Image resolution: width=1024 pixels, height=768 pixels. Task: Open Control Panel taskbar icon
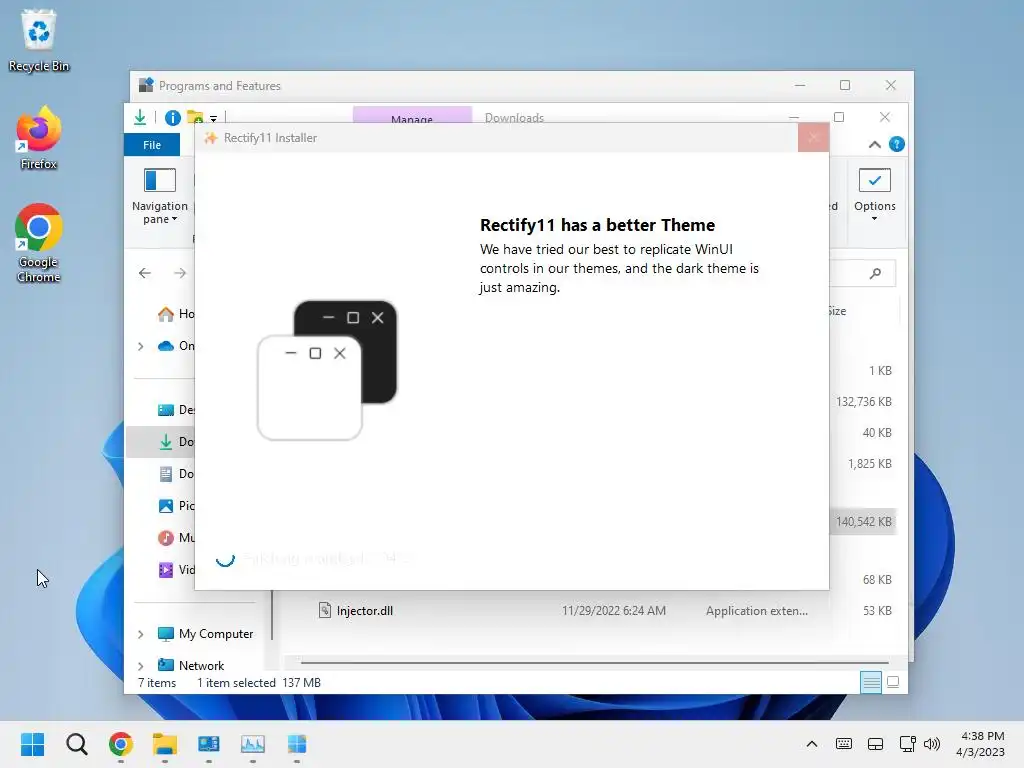pyautogui.click(x=209, y=744)
